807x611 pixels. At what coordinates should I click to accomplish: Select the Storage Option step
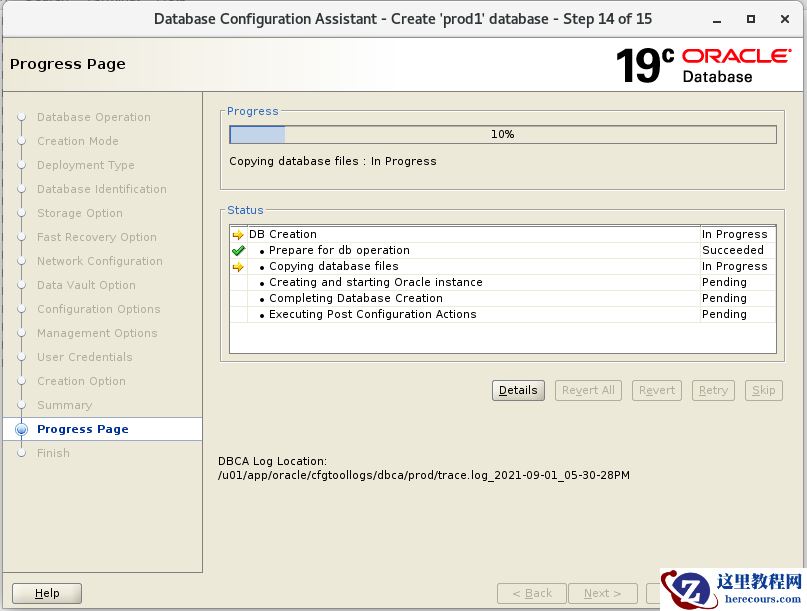click(80, 213)
